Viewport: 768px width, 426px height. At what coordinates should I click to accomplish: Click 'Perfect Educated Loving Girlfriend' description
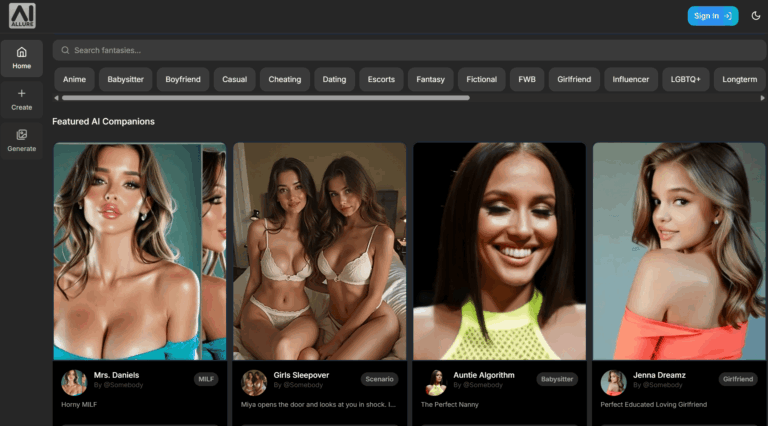coord(653,404)
